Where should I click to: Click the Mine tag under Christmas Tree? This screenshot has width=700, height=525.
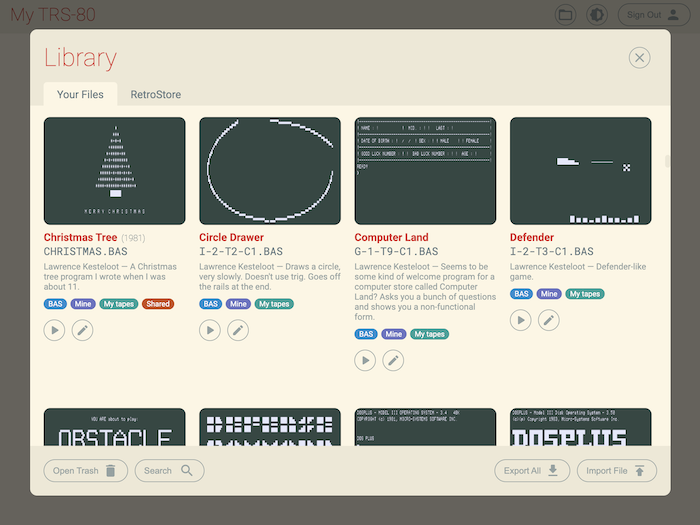(83, 304)
